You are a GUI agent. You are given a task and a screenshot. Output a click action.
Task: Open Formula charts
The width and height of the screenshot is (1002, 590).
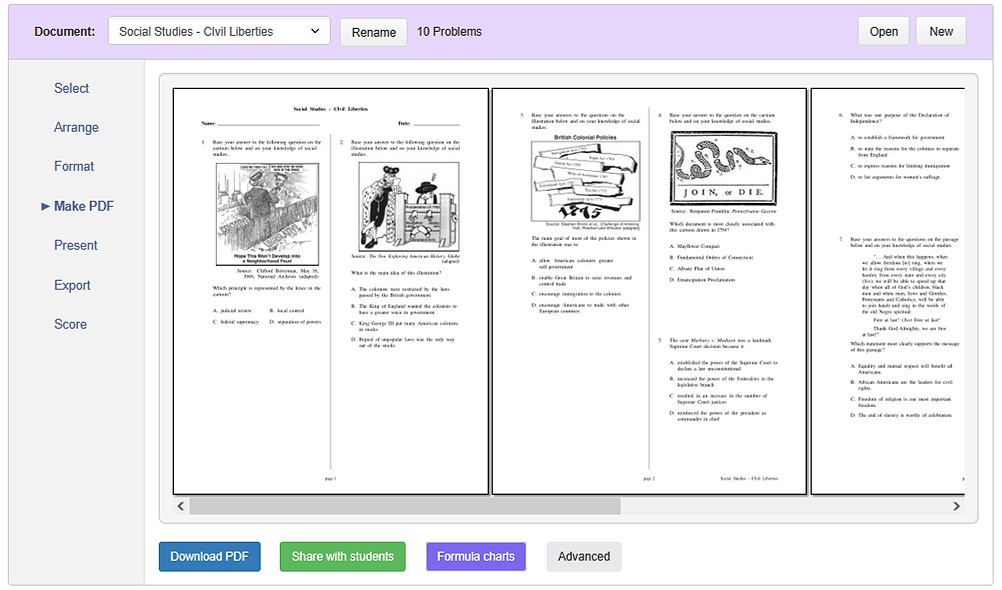point(476,557)
